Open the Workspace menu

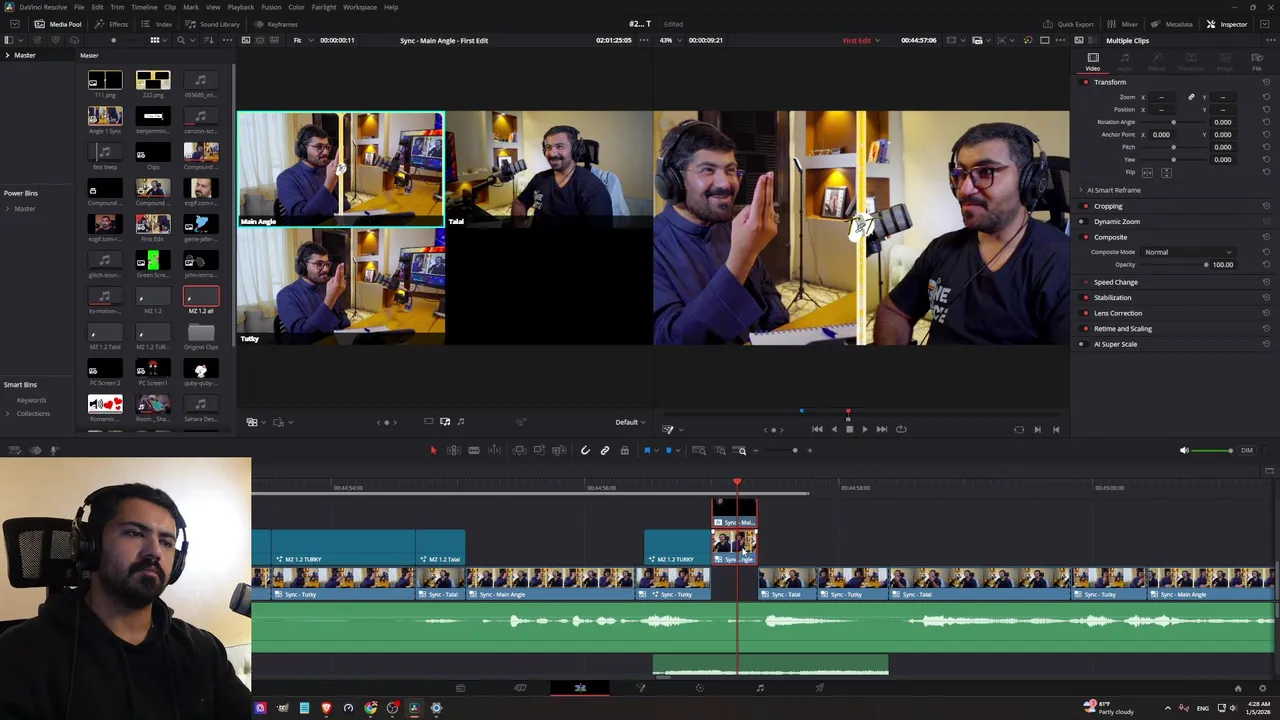[360, 7]
